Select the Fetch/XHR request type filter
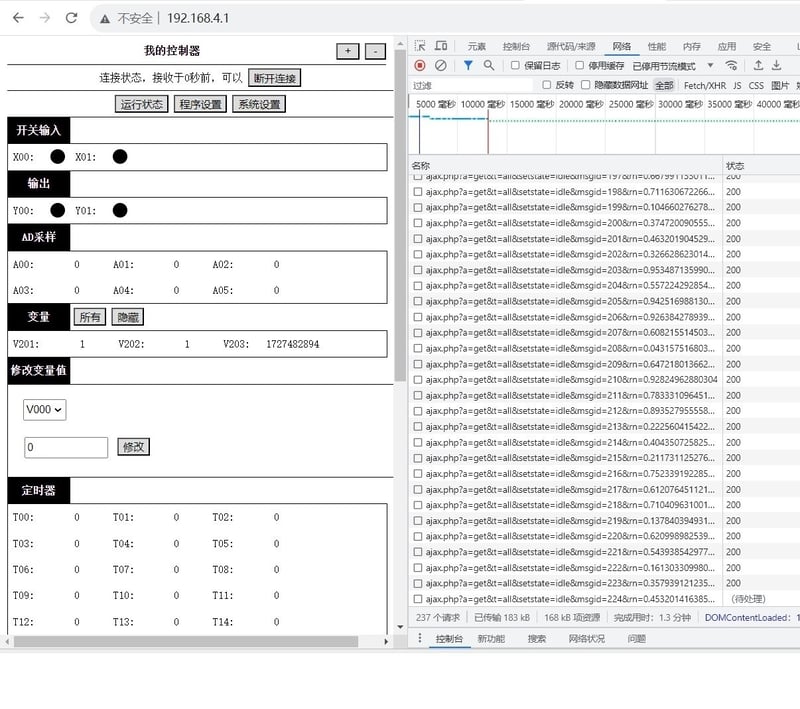 point(704,85)
